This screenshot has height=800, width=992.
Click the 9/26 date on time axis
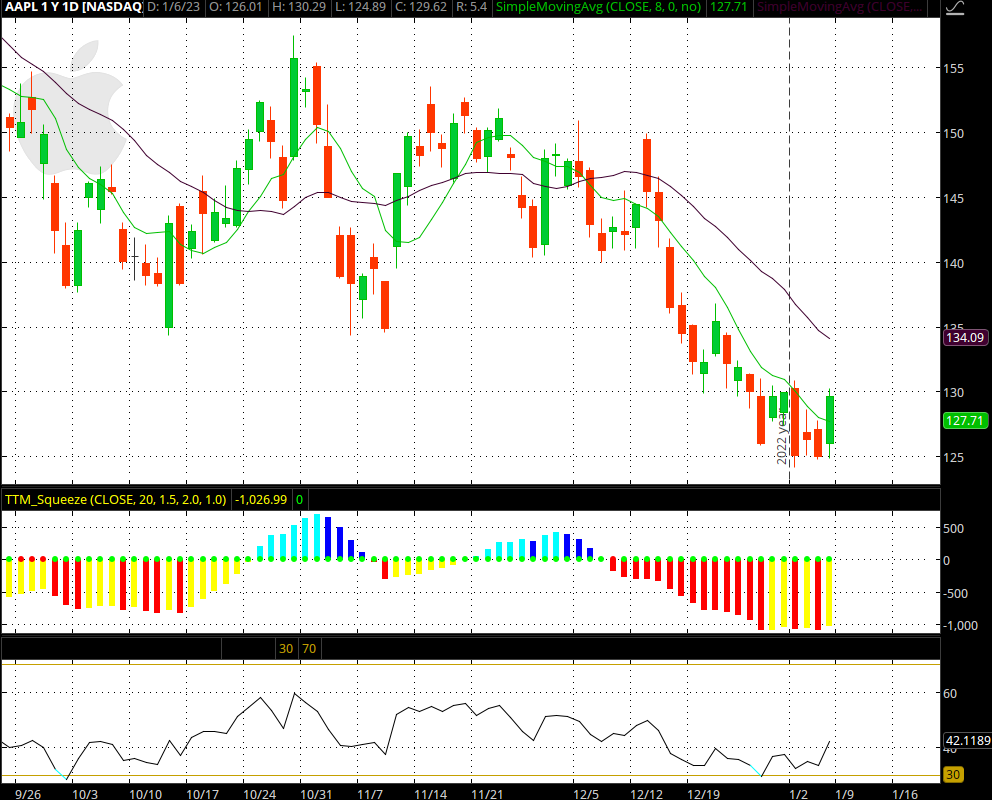coord(28,794)
